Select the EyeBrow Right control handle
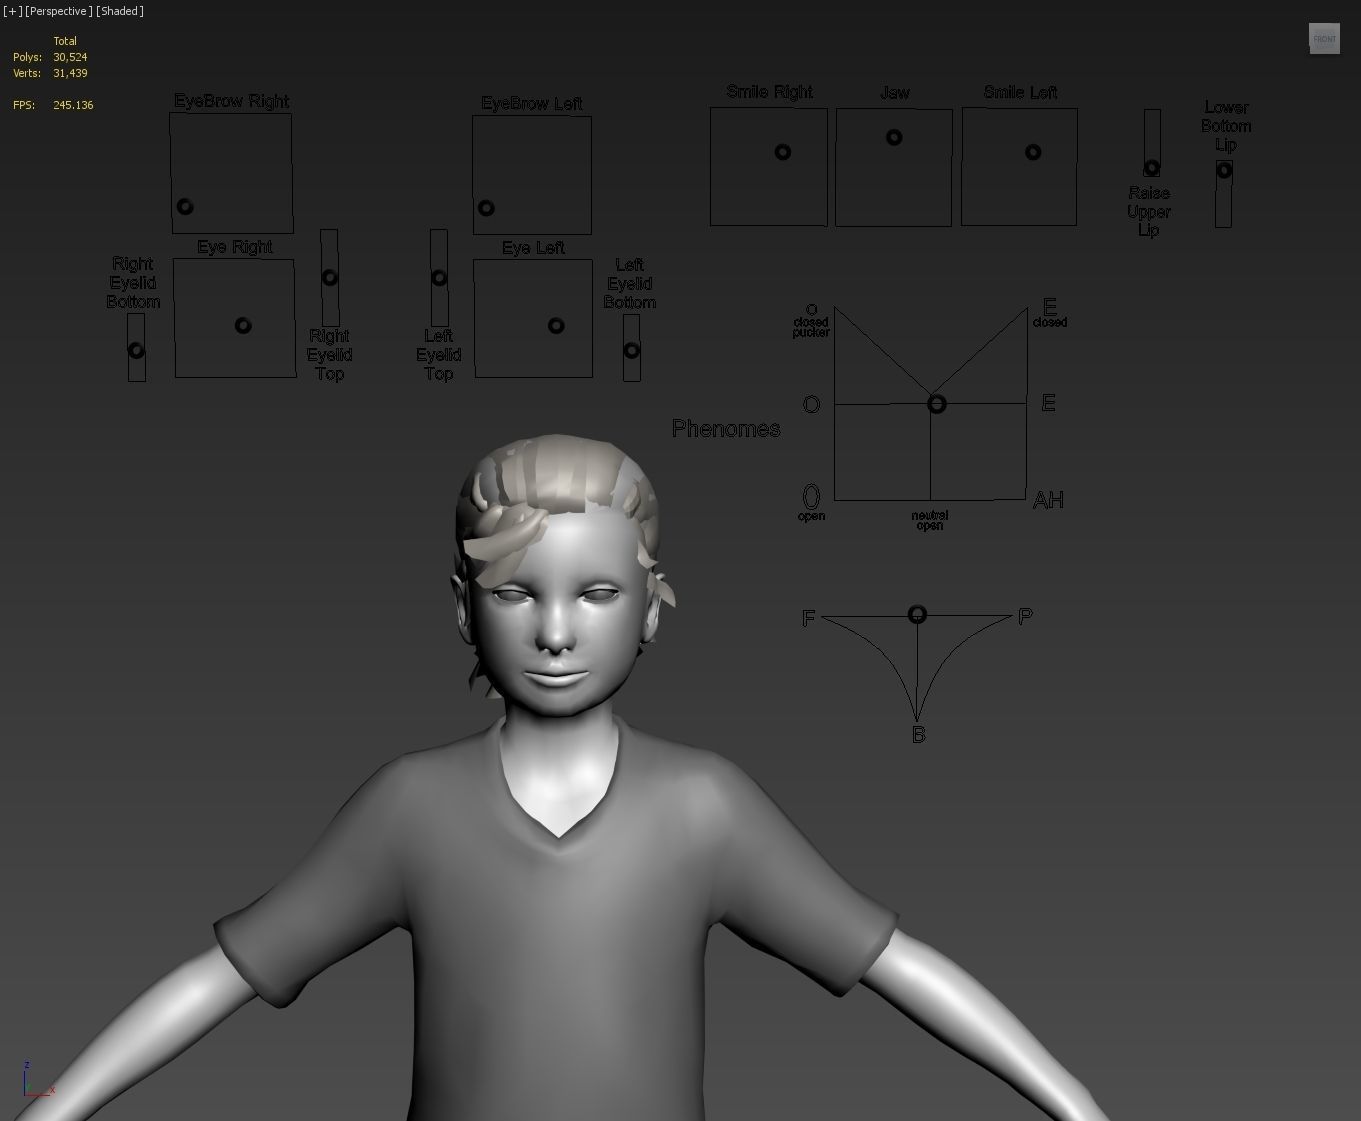The height and width of the screenshot is (1121, 1361). click(185, 207)
